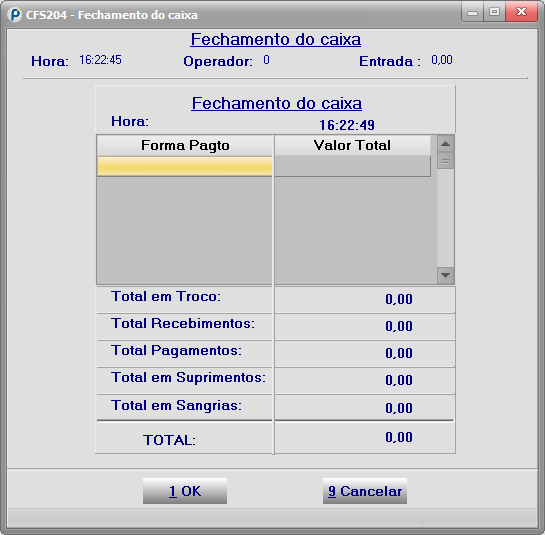
Task: Click the Total em Troco value
Action: [x=399, y=299]
